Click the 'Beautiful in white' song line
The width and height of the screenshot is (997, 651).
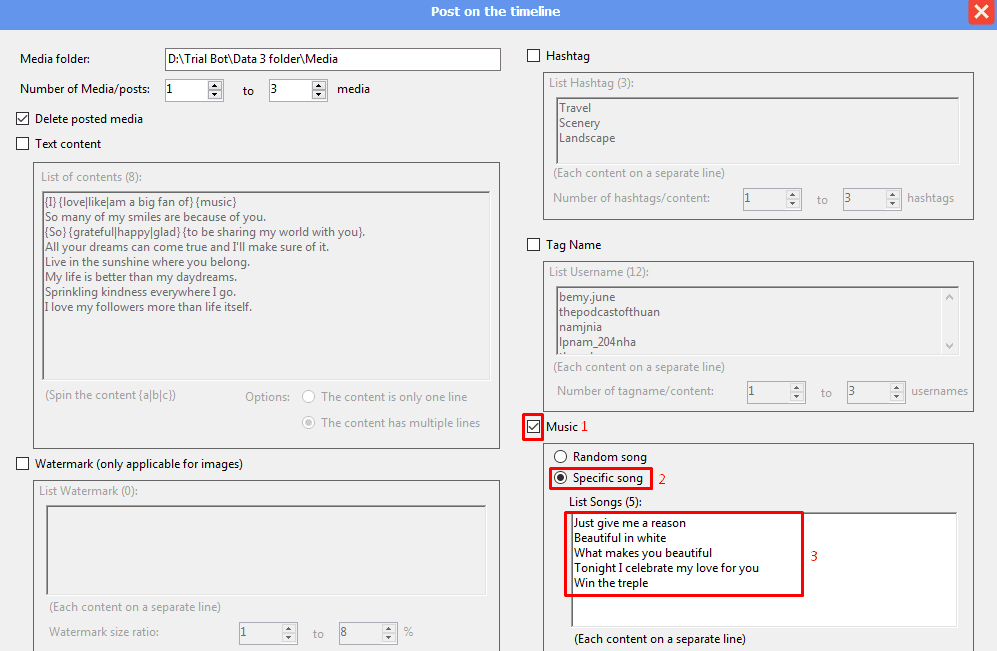coord(620,538)
